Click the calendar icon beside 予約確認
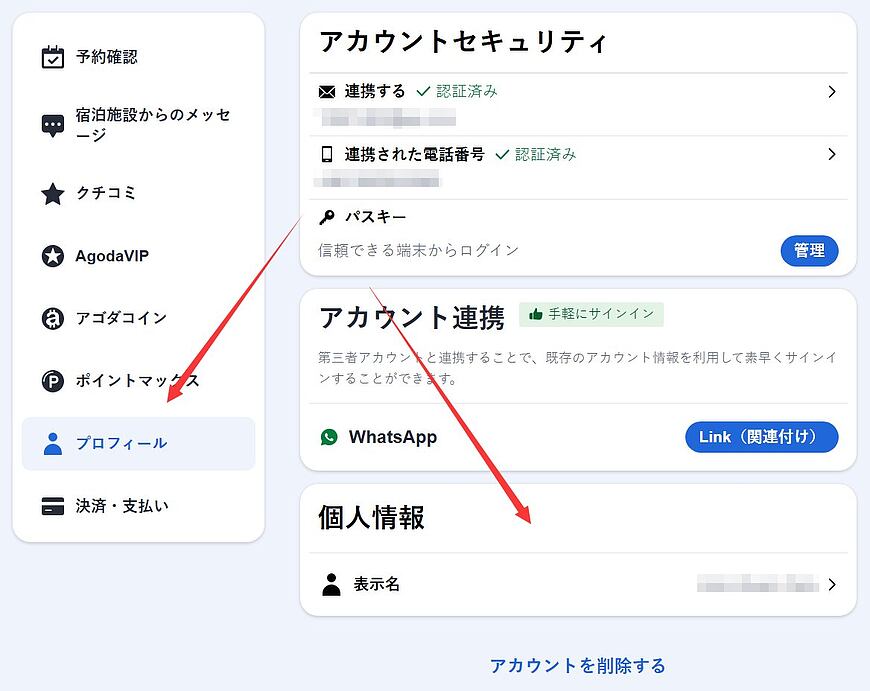870x691 pixels. (53, 57)
